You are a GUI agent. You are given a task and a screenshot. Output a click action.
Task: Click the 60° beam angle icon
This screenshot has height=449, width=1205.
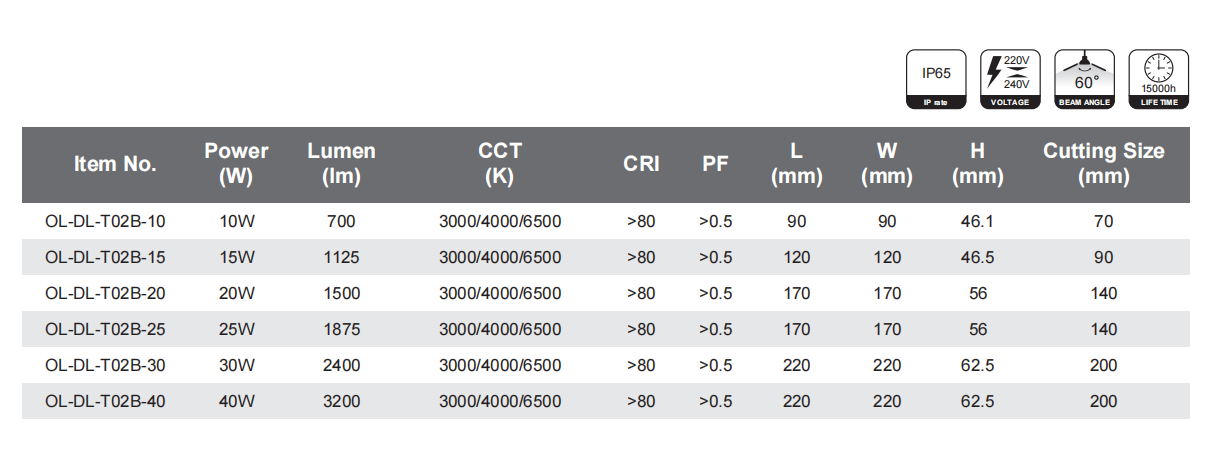click(1085, 78)
